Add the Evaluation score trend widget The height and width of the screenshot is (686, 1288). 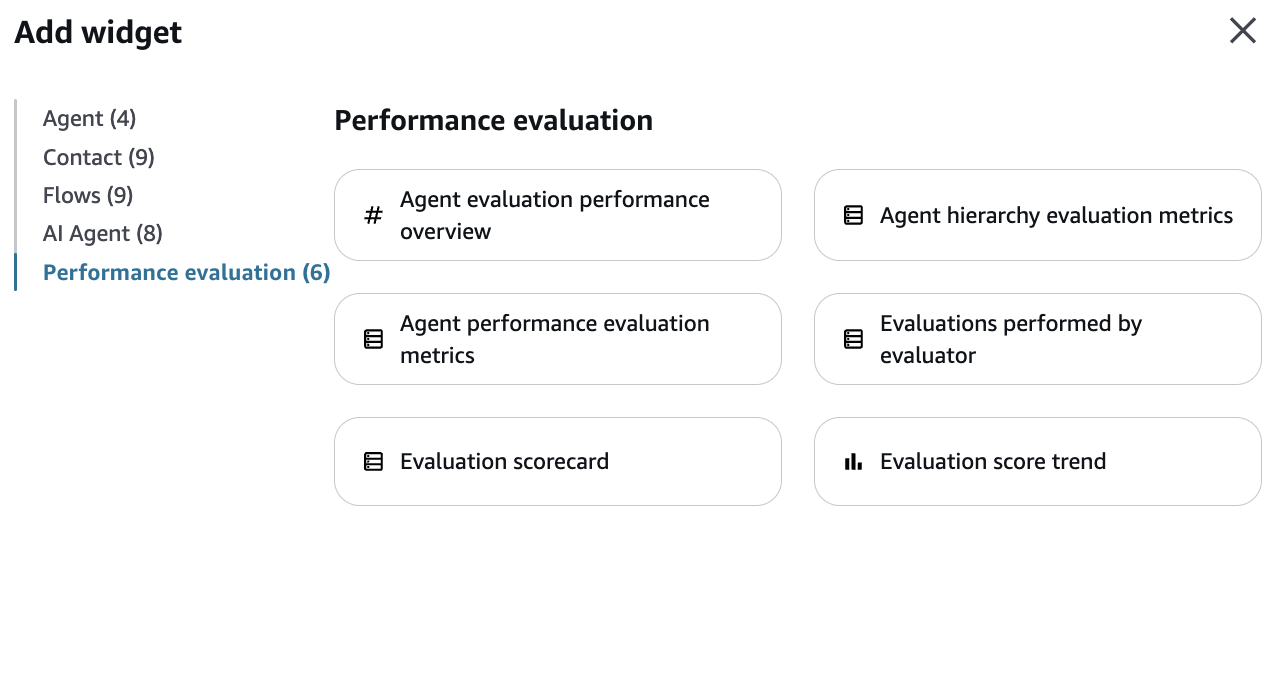1037,461
